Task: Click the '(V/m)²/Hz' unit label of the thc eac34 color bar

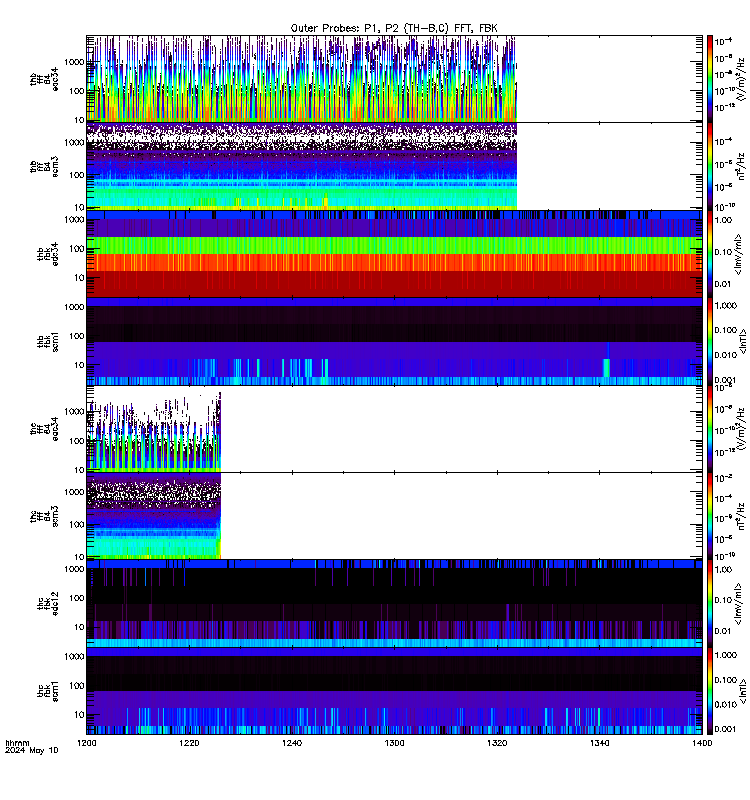Action: click(742, 429)
